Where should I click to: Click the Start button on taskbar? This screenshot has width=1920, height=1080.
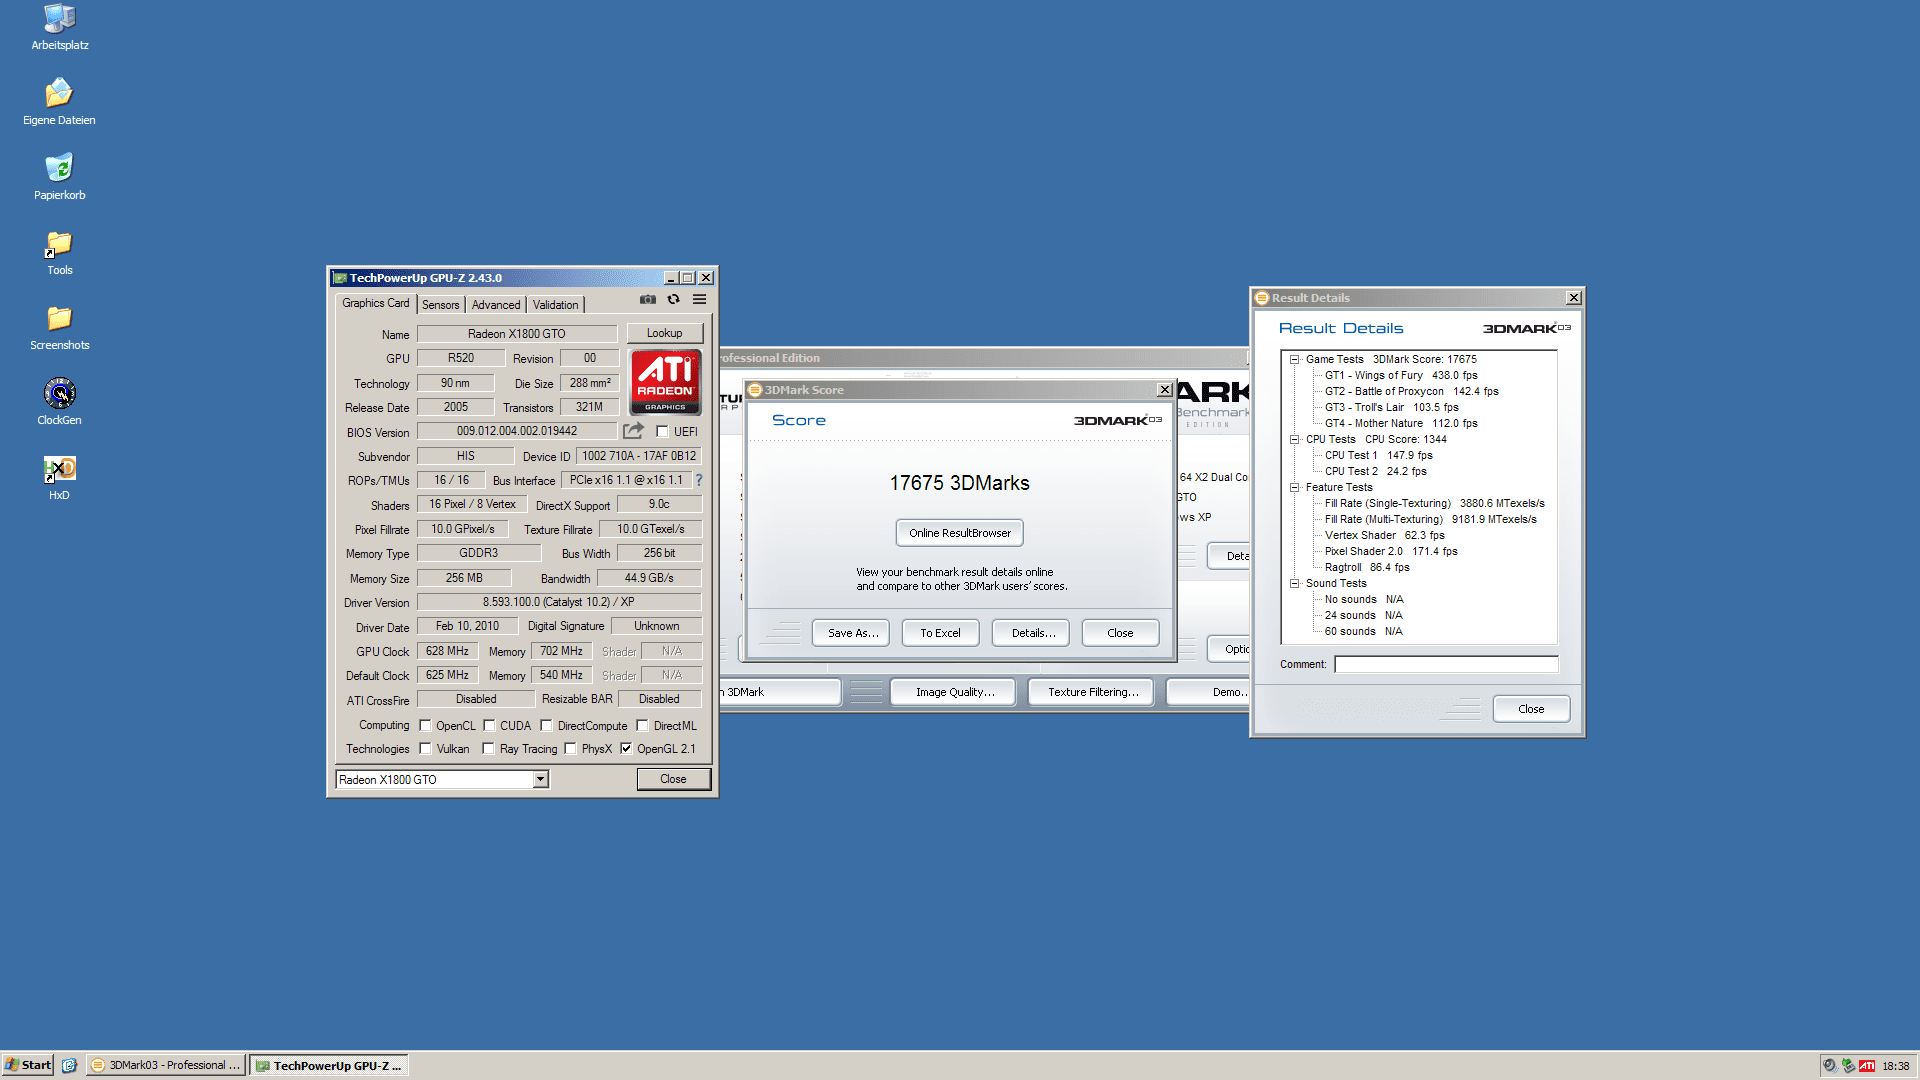tap(28, 1065)
